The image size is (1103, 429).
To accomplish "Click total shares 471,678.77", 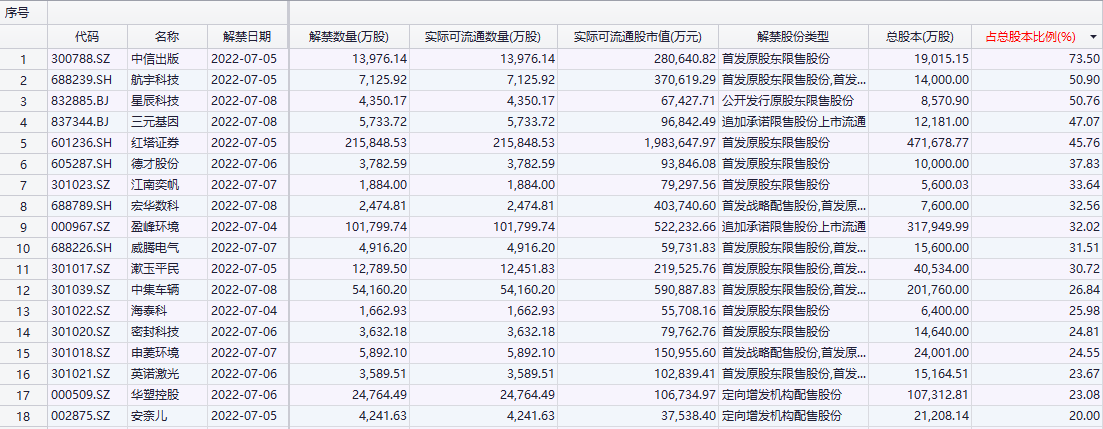I will pyautogui.click(x=938, y=143).
